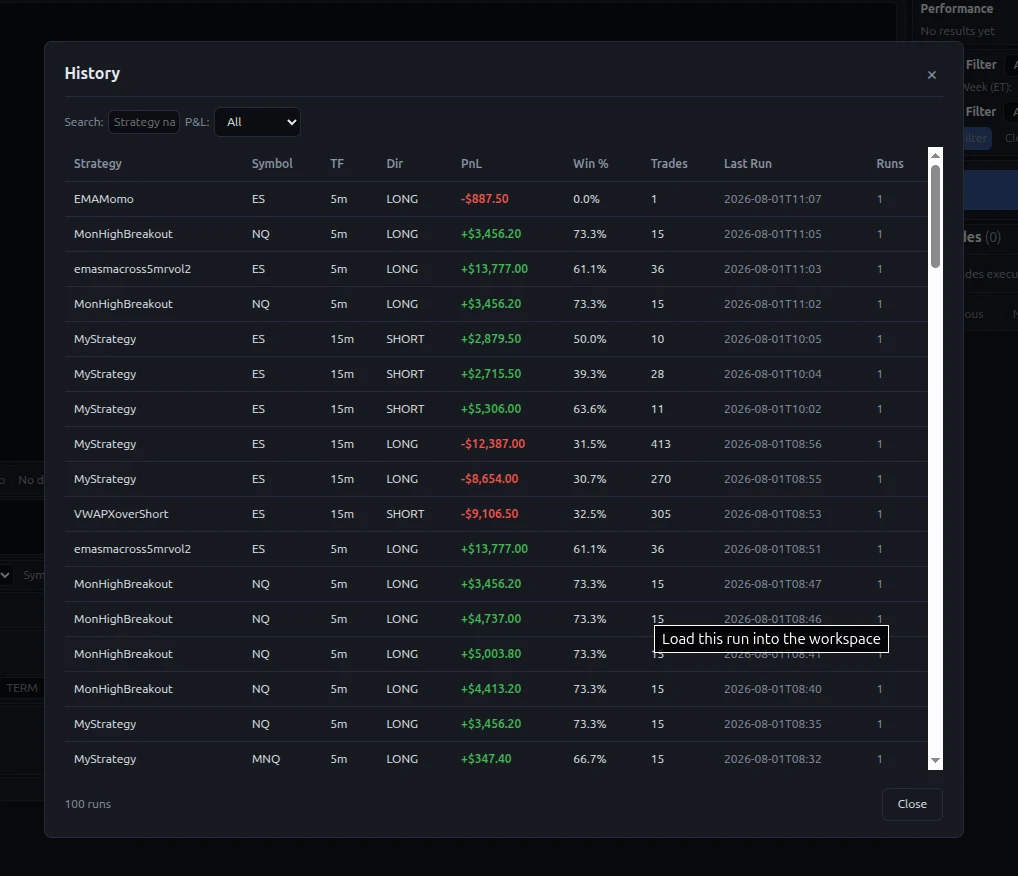
Task: Select the MNQ symbol MyStrategy row
Action: click(496, 759)
